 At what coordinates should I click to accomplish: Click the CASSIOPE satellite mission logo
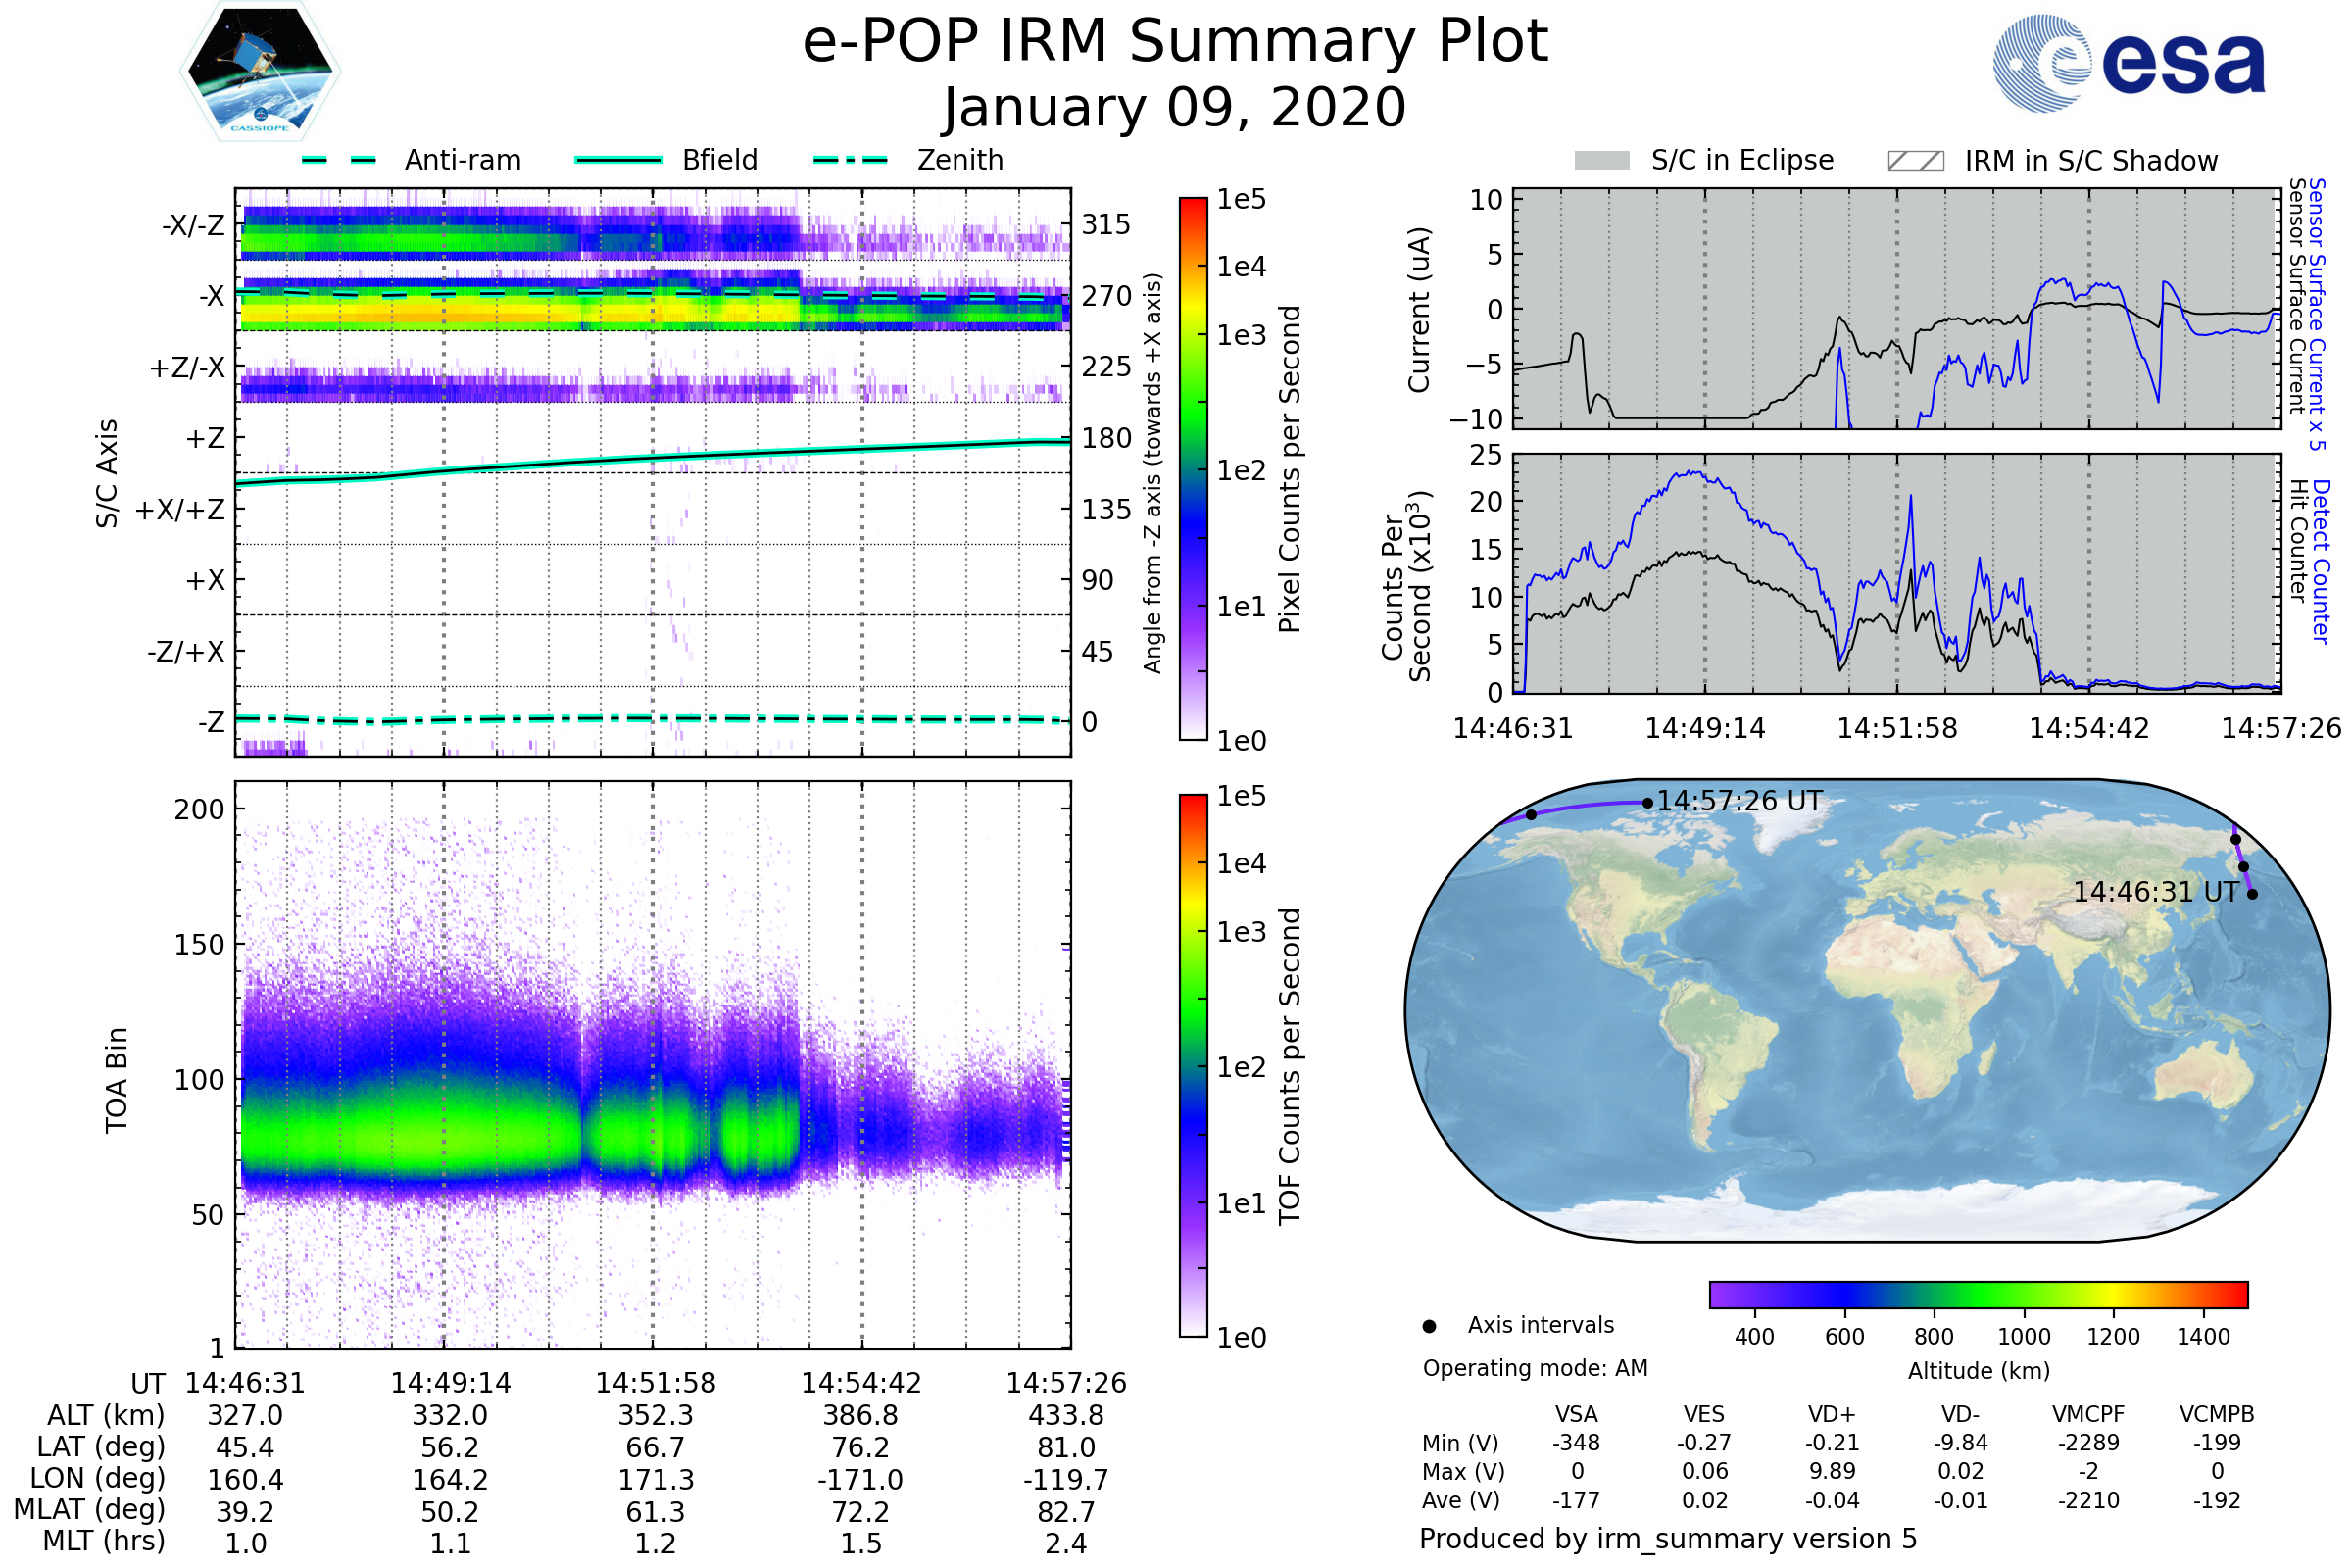tap(260, 72)
